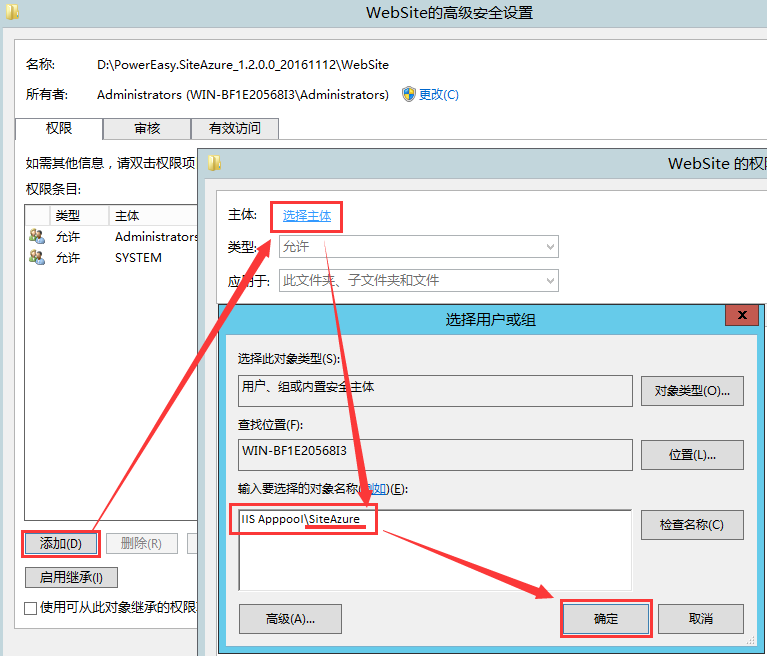
Task: Expand the 应用于 dropdown for folder scope
Action: [419, 280]
